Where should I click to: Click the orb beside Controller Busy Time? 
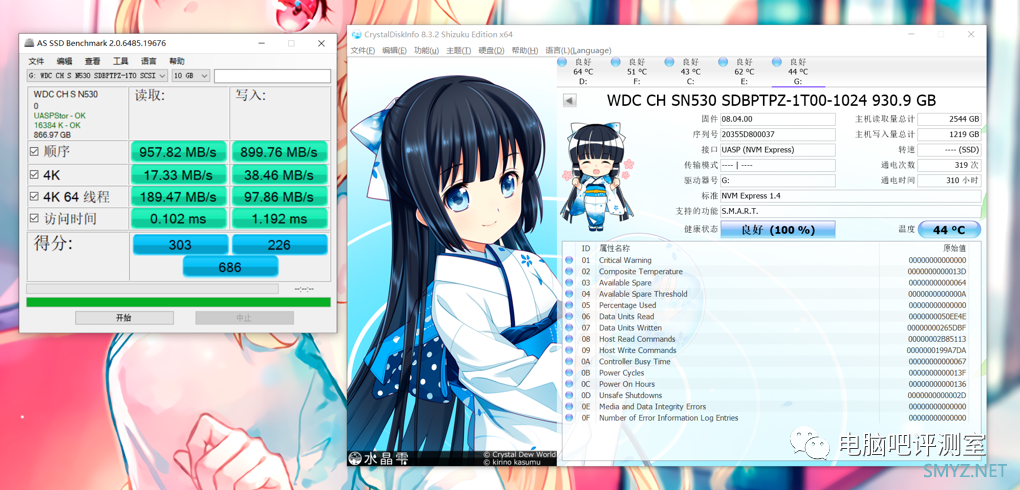569,362
